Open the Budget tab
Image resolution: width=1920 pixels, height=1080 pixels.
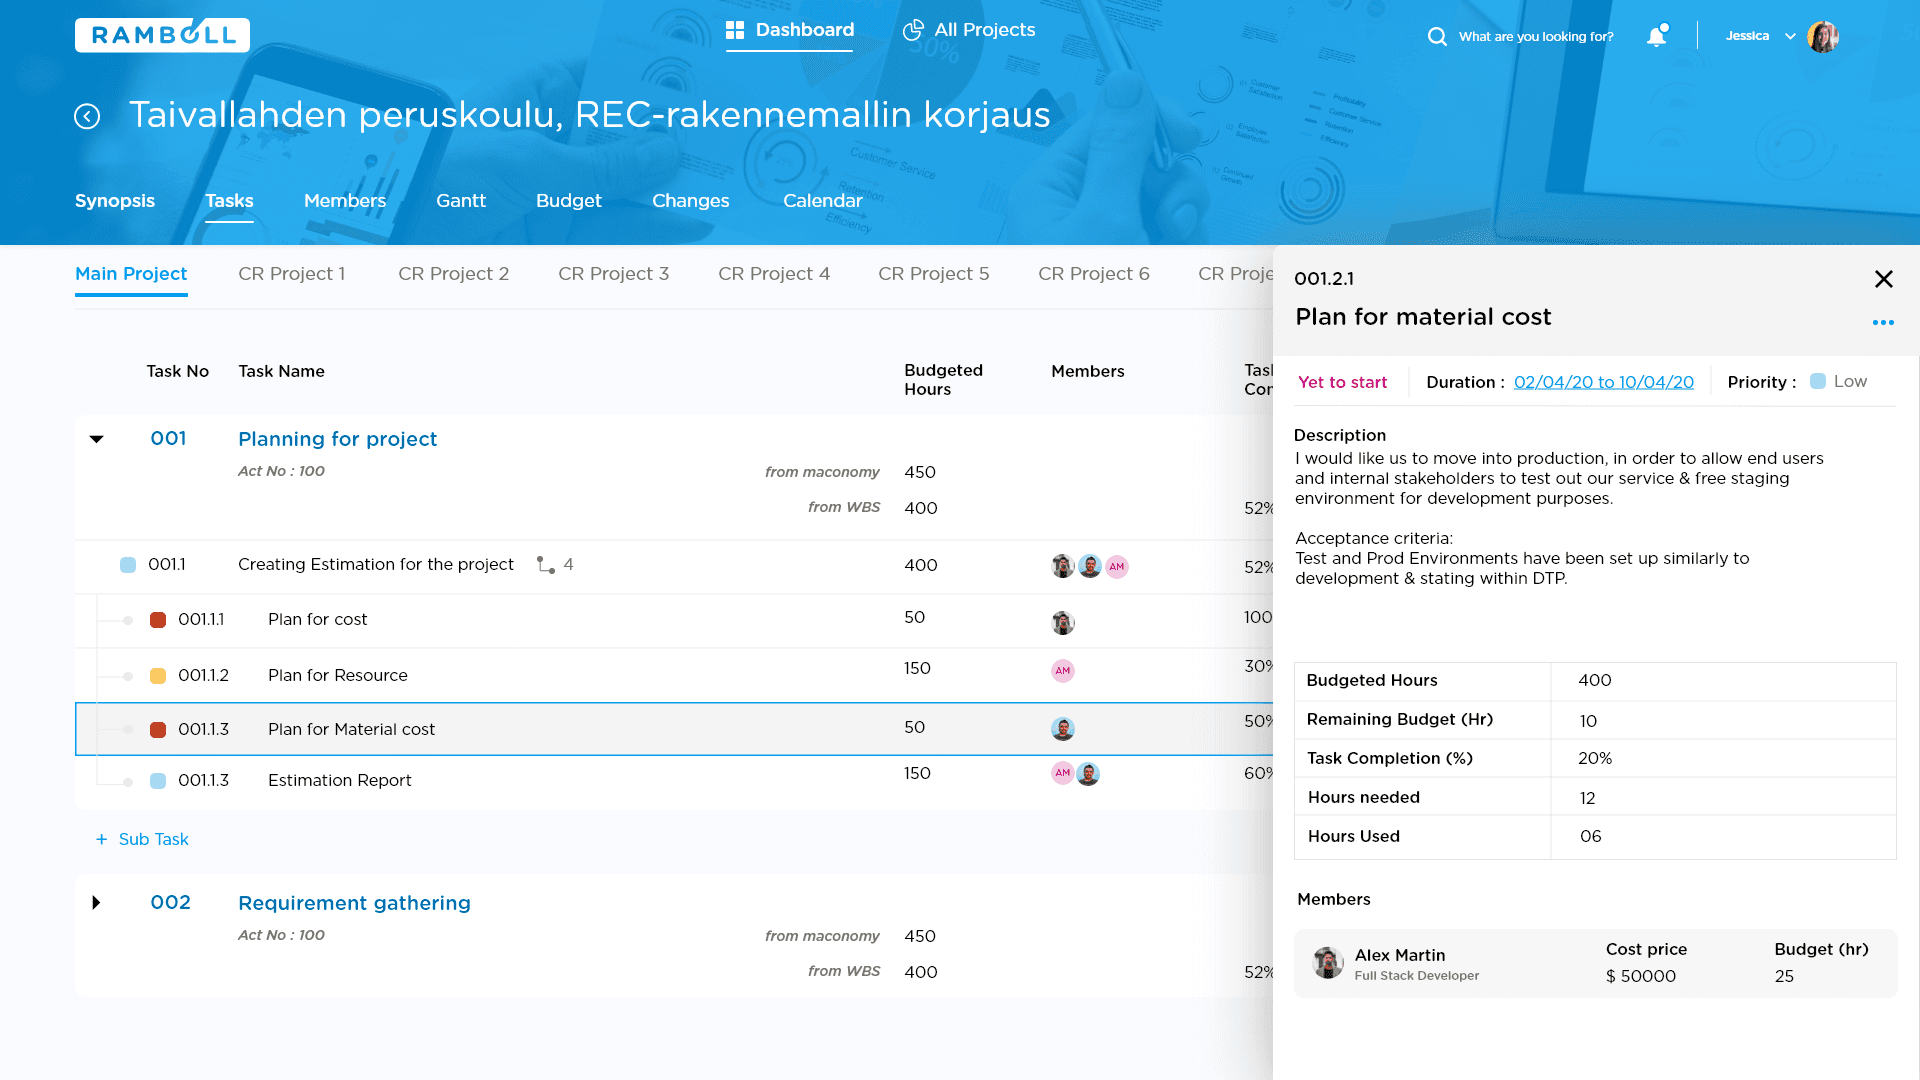pyautogui.click(x=569, y=201)
